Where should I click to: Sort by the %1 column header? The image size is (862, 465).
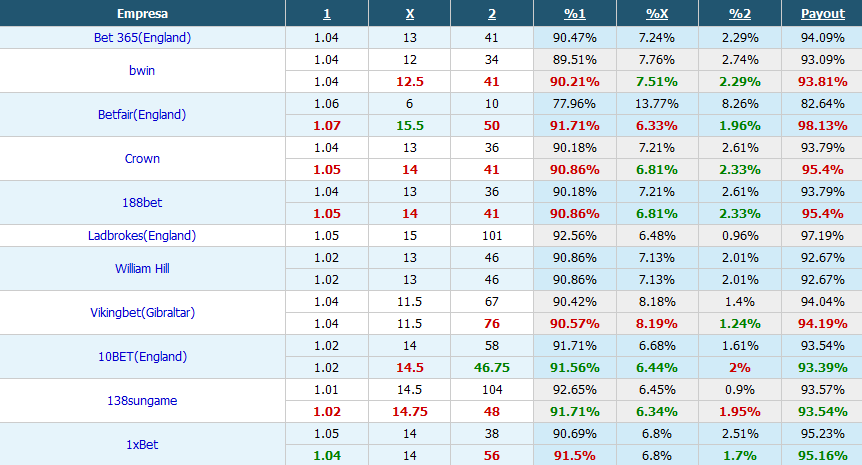click(x=574, y=14)
